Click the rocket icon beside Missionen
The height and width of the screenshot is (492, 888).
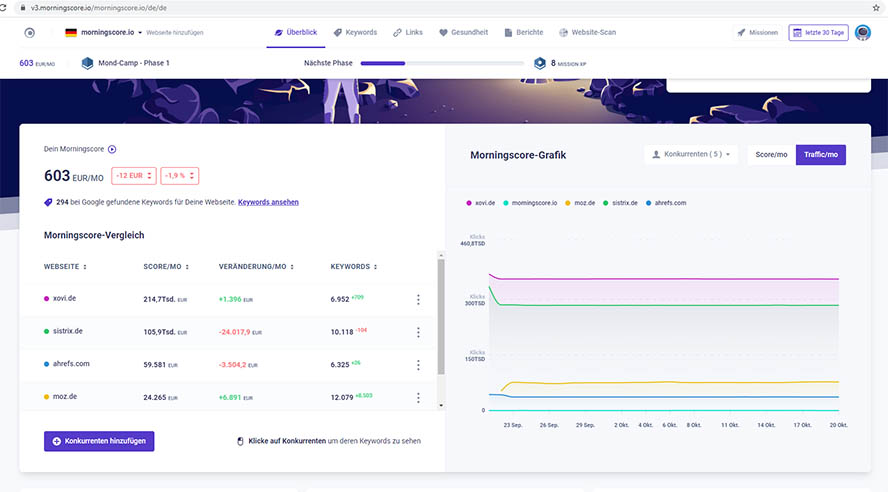[741, 33]
